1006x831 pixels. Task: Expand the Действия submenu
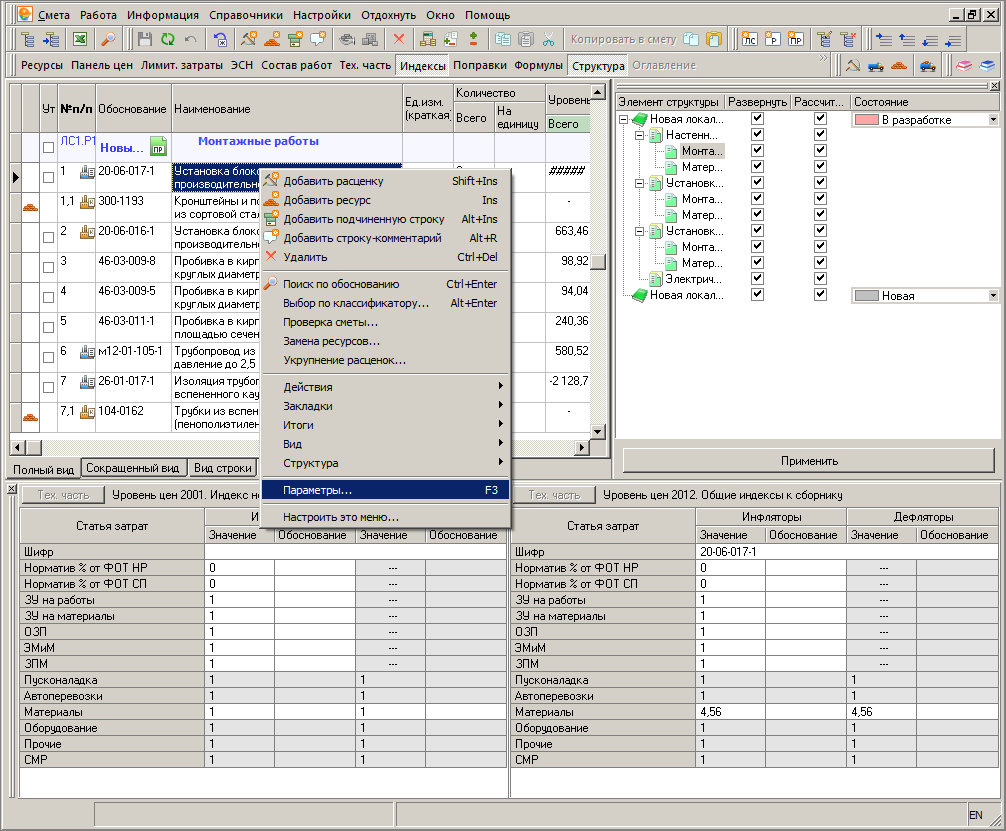pyautogui.click(x=385, y=387)
